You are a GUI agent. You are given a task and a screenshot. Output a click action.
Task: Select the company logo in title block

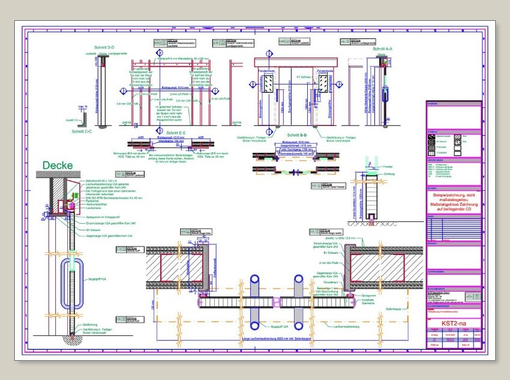click(473, 297)
